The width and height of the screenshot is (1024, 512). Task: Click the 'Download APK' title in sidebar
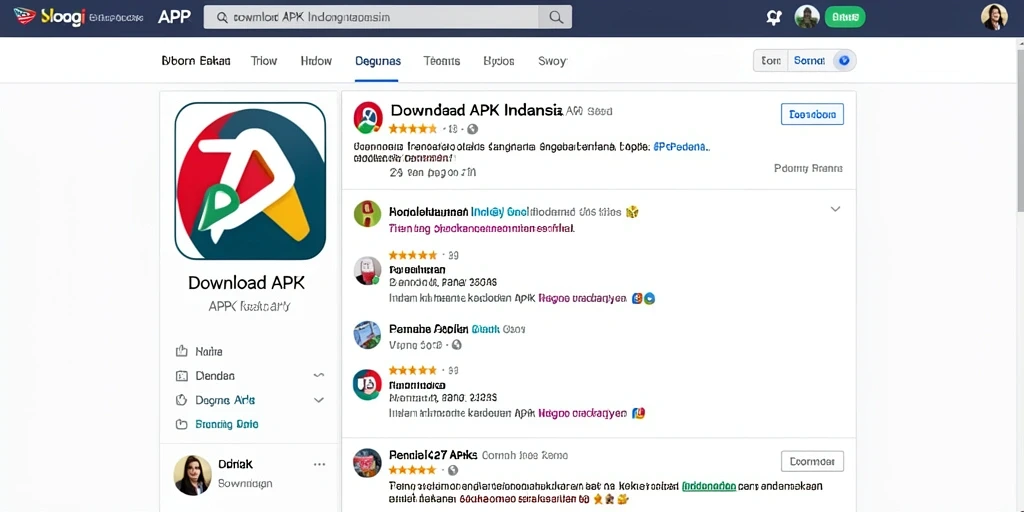click(x=246, y=283)
